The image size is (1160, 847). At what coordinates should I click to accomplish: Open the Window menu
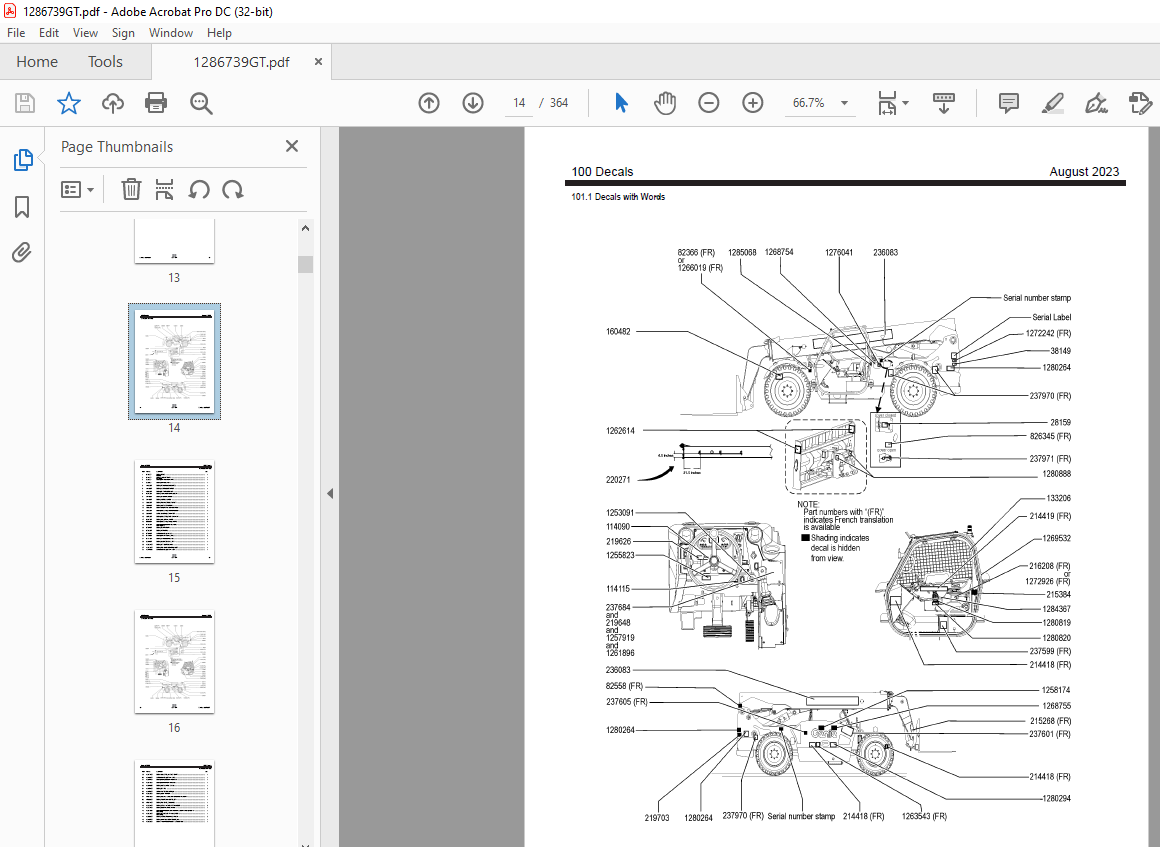click(171, 33)
